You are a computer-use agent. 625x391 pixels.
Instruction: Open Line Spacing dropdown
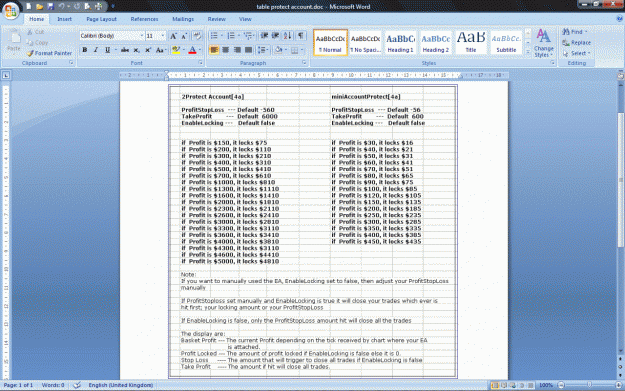point(262,50)
